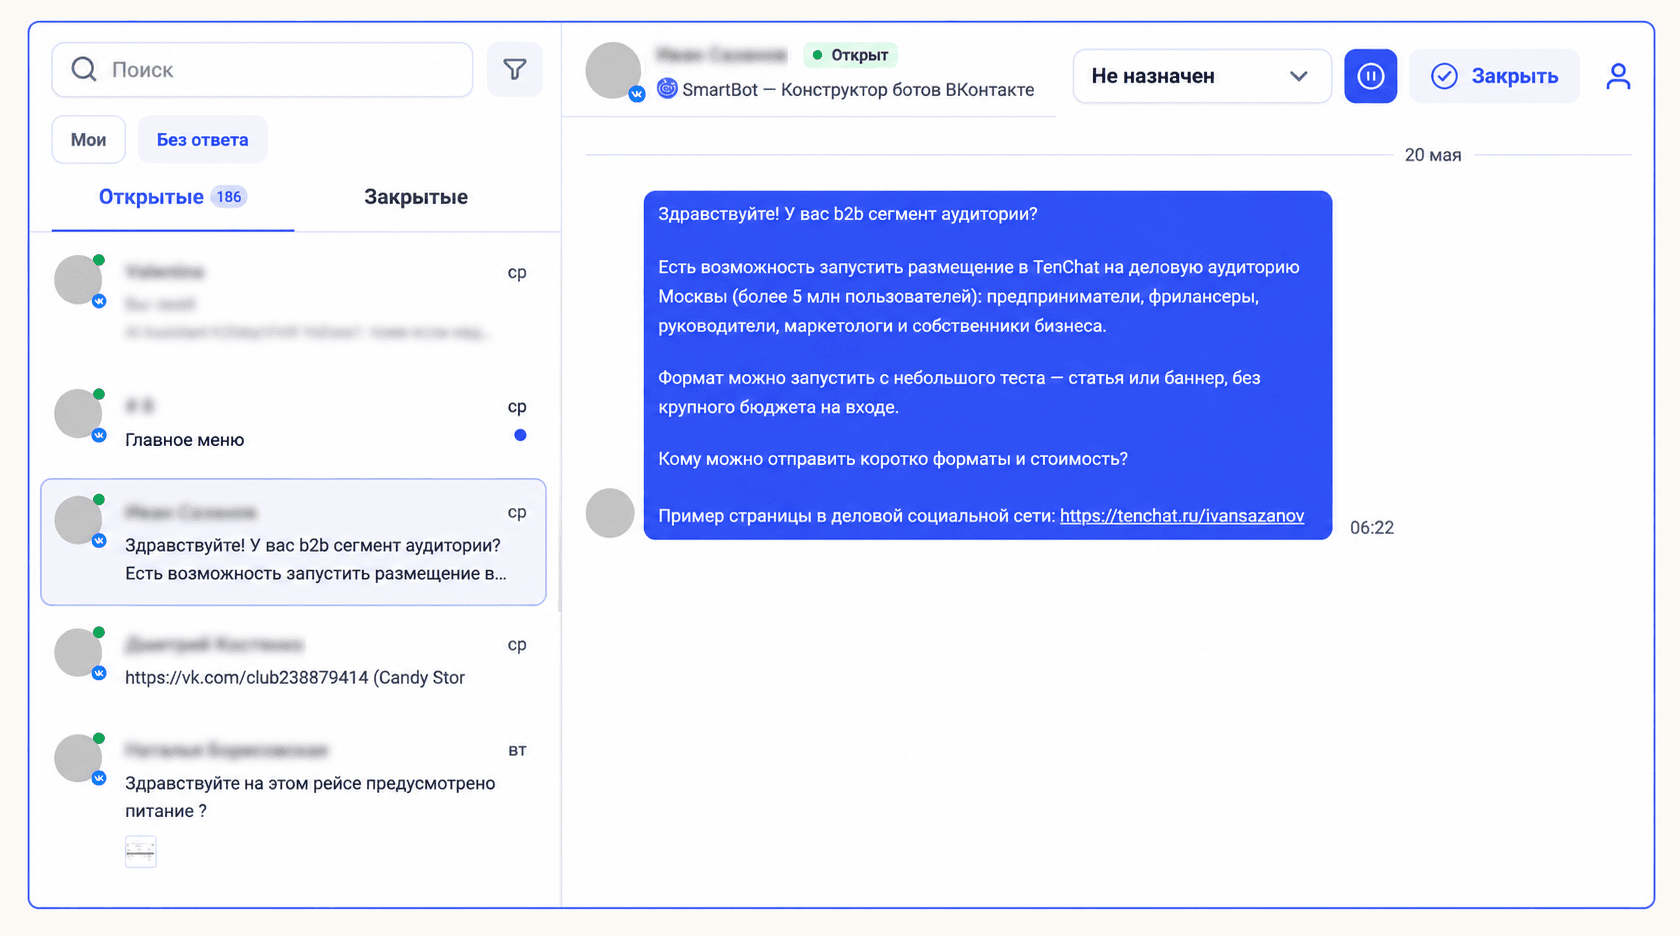
Task: Click the вт day label in the conversation list
Action: [517, 750]
